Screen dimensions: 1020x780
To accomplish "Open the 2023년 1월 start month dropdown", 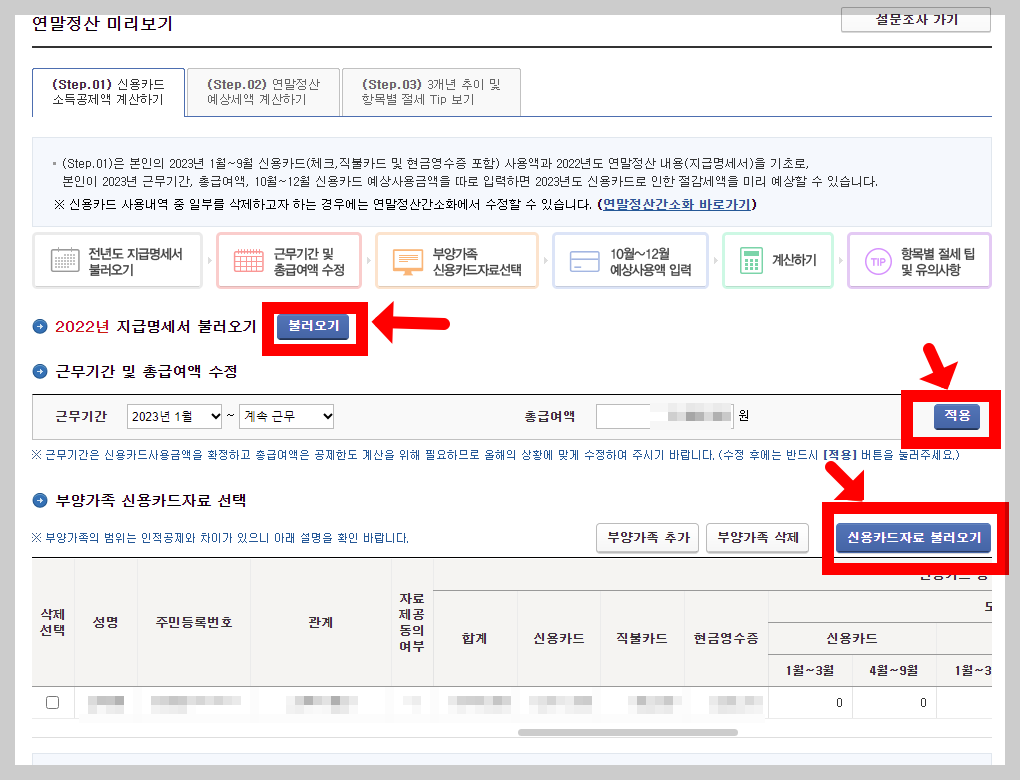I will click(175, 416).
